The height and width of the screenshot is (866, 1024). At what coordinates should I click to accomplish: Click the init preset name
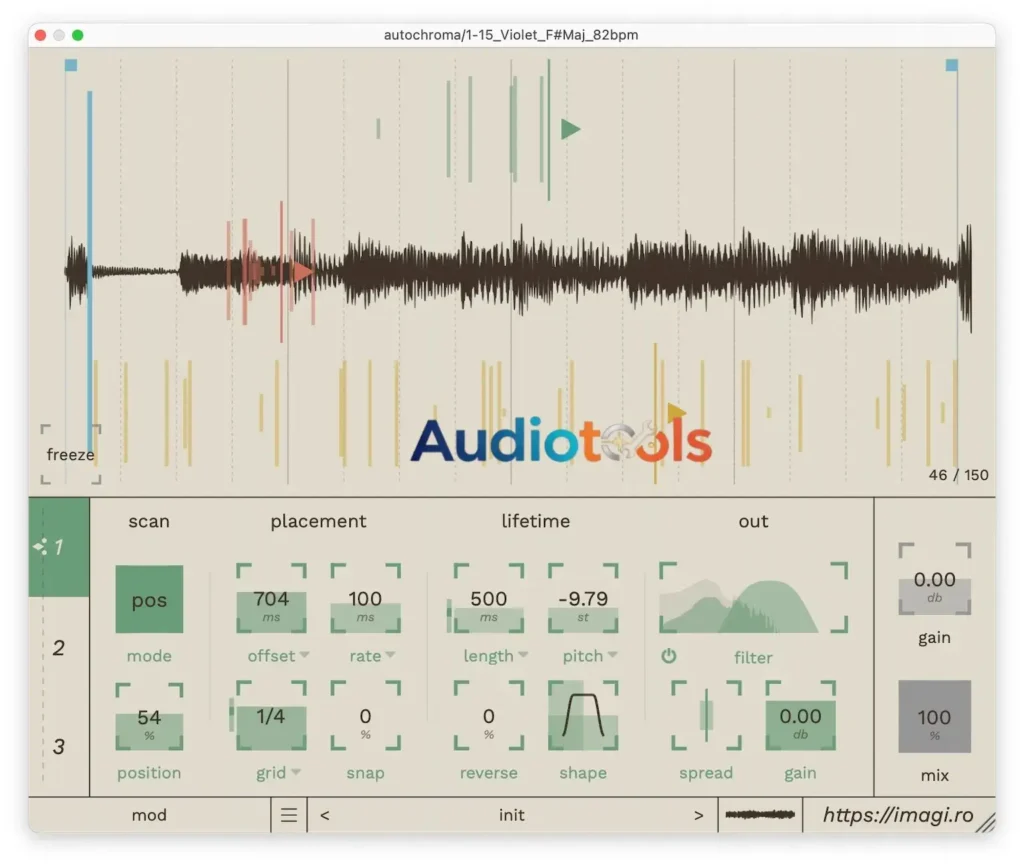(511, 815)
